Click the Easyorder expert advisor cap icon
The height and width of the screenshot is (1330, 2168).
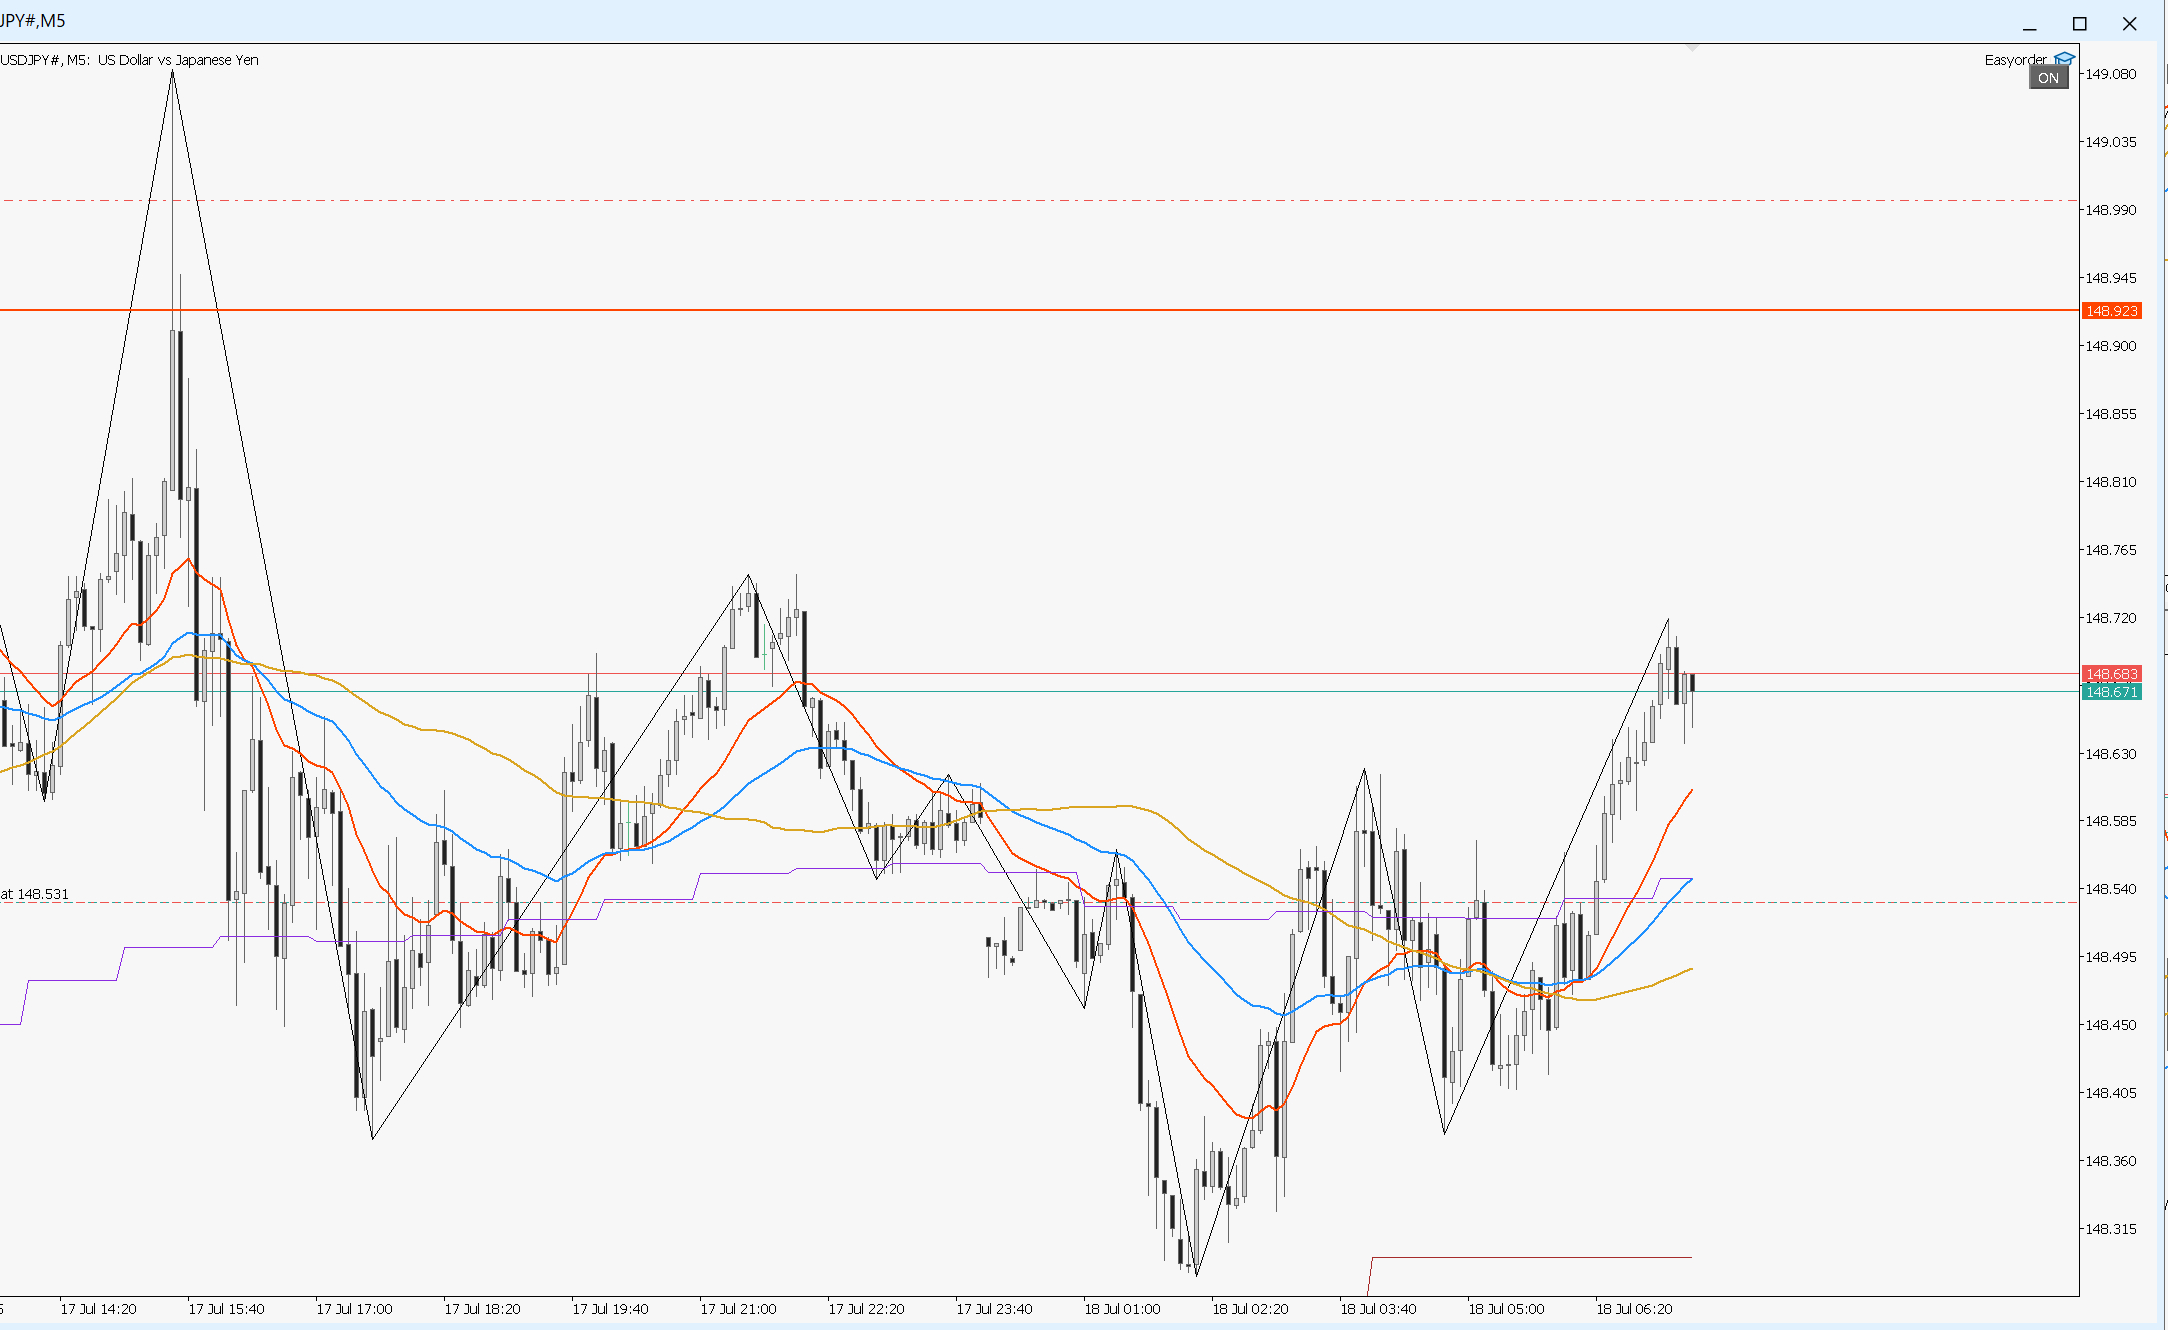pyautogui.click(x=2063, y=59)
